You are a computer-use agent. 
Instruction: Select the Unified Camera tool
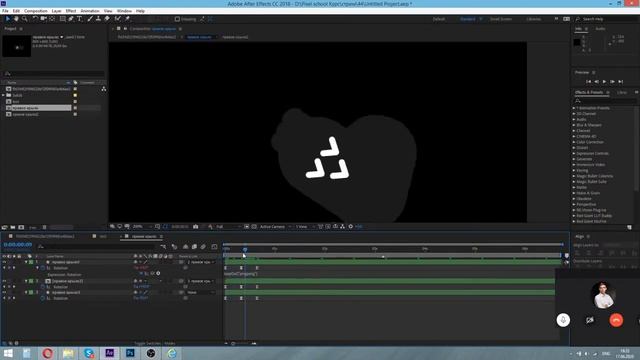point(44,19)
